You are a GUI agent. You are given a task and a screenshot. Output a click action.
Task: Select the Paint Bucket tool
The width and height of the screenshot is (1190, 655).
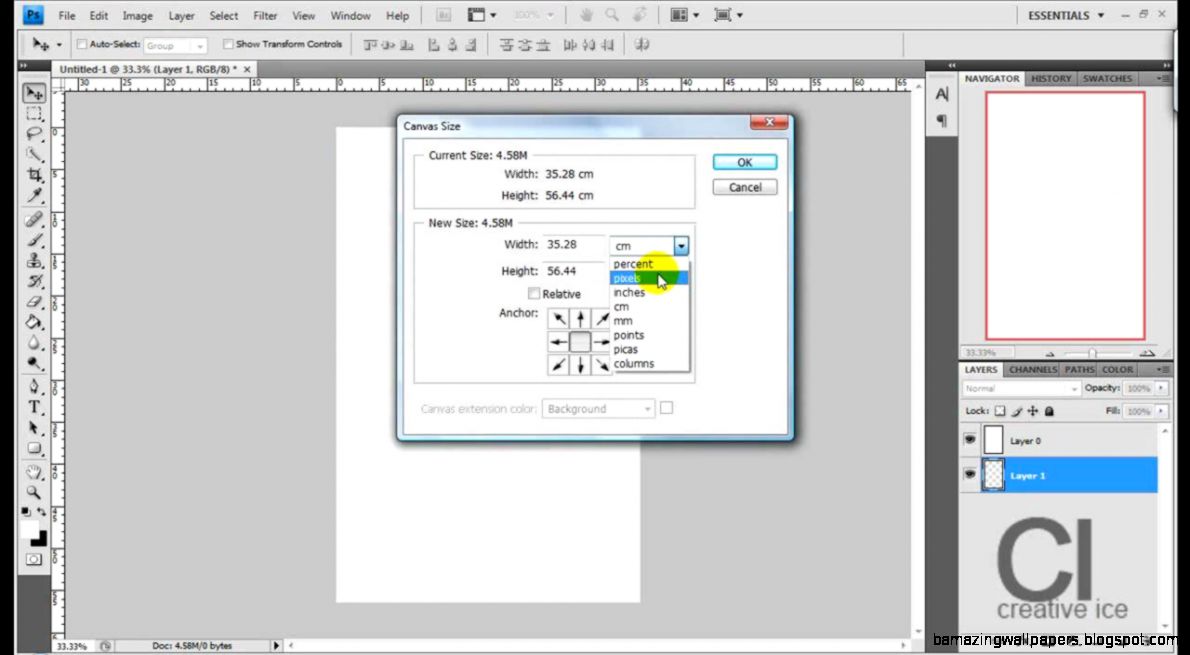(x=34, y=322)
